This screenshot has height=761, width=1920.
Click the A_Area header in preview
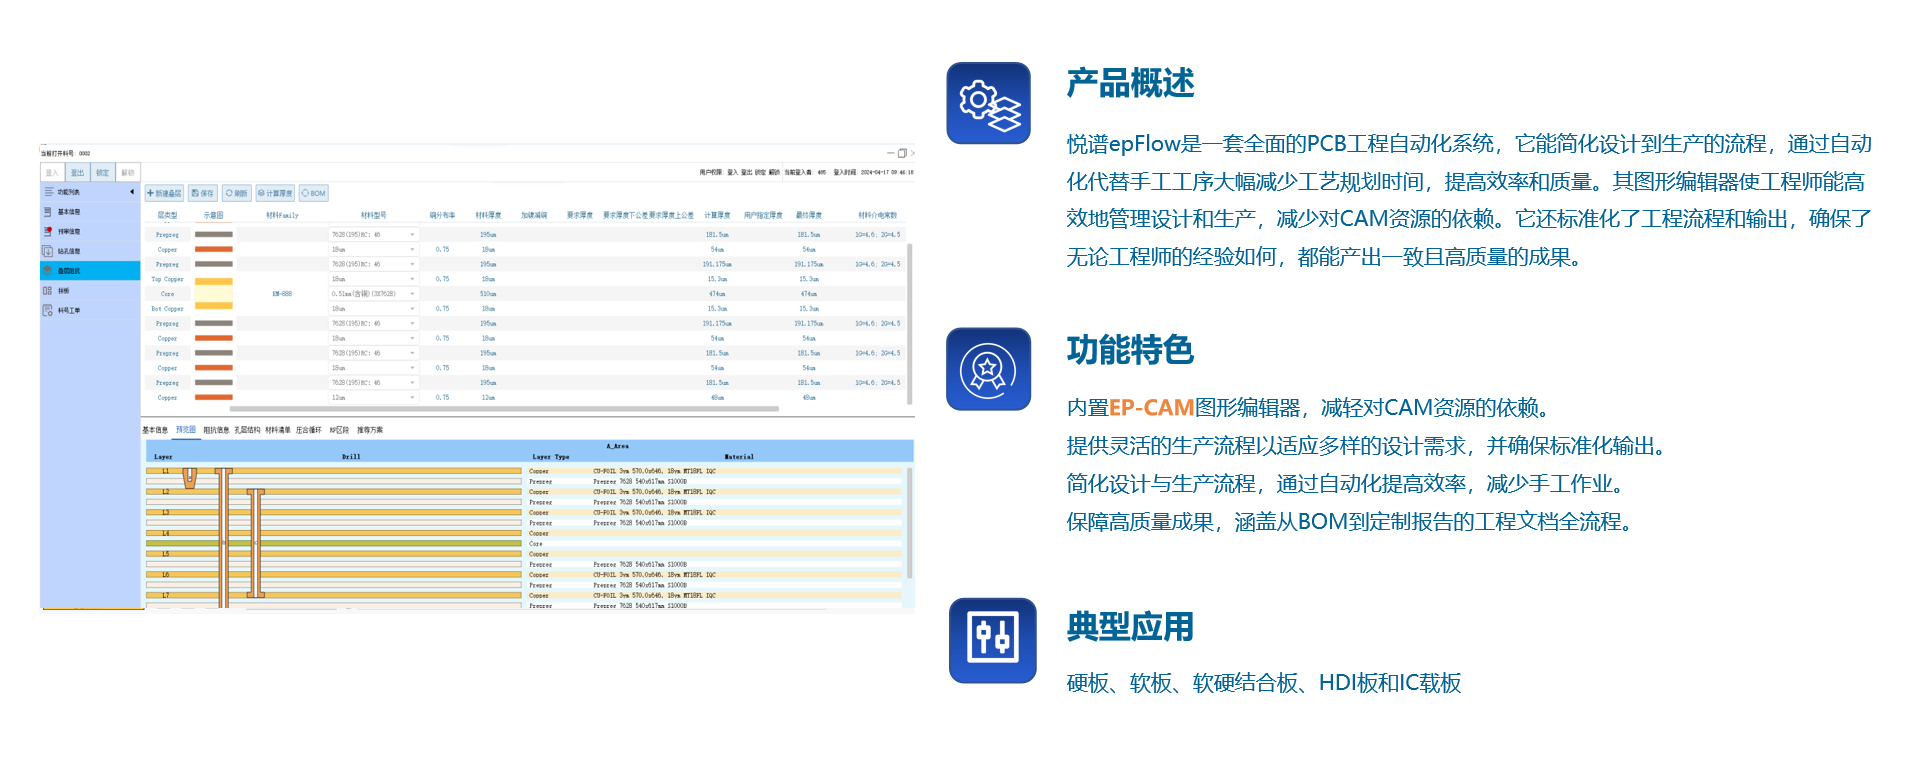(x=618, y=446)
